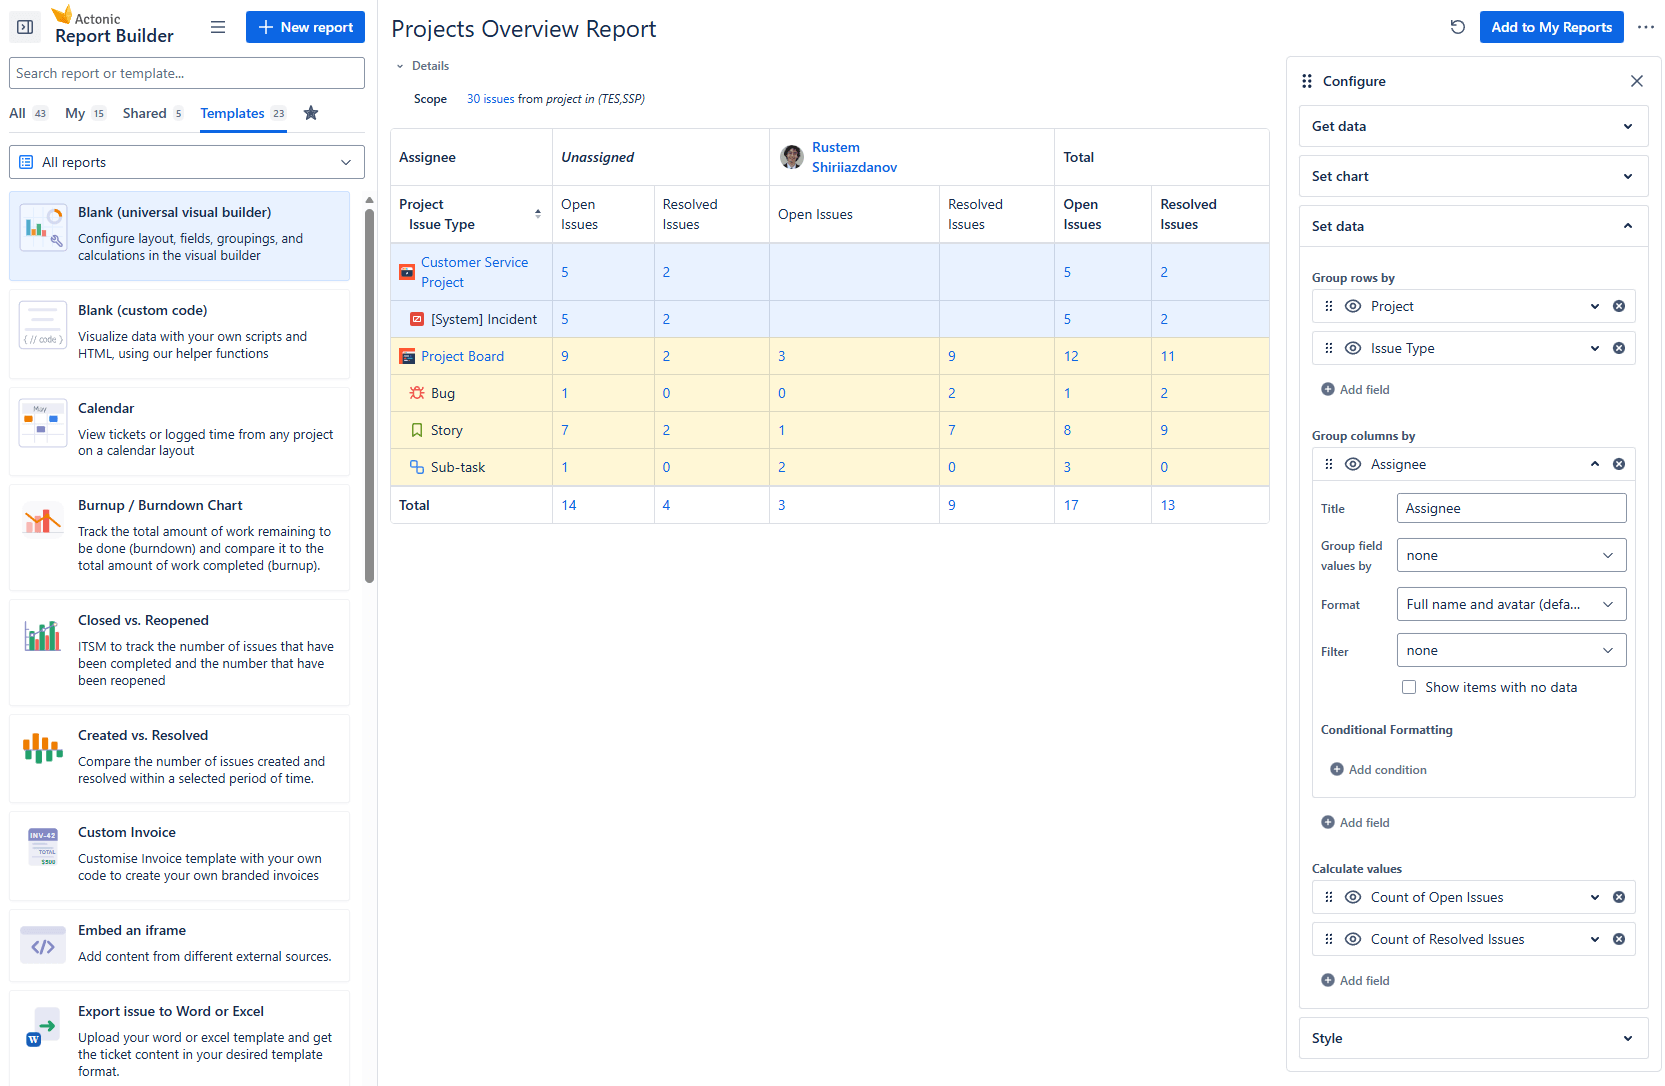Open the 30 issues scope link
Screen dimensions: 1665x1086
coord(490,99)
